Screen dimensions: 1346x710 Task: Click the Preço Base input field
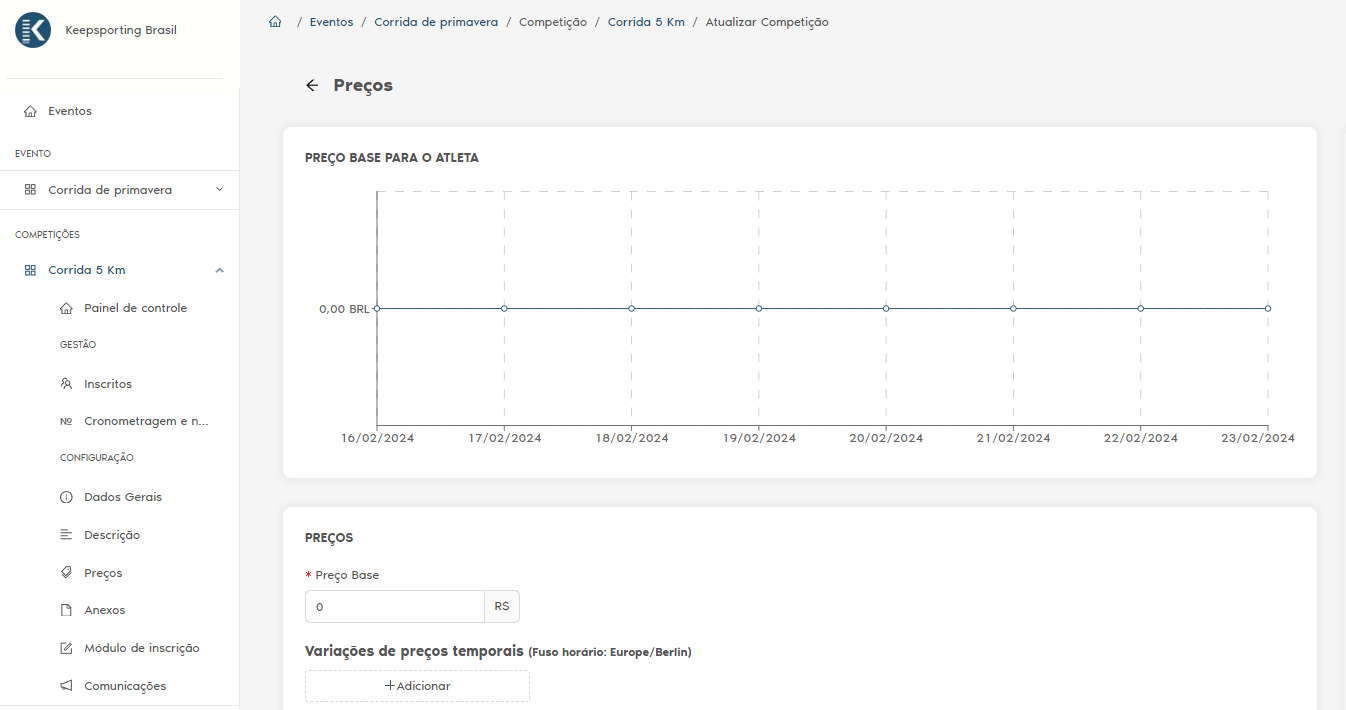(394, 607)
